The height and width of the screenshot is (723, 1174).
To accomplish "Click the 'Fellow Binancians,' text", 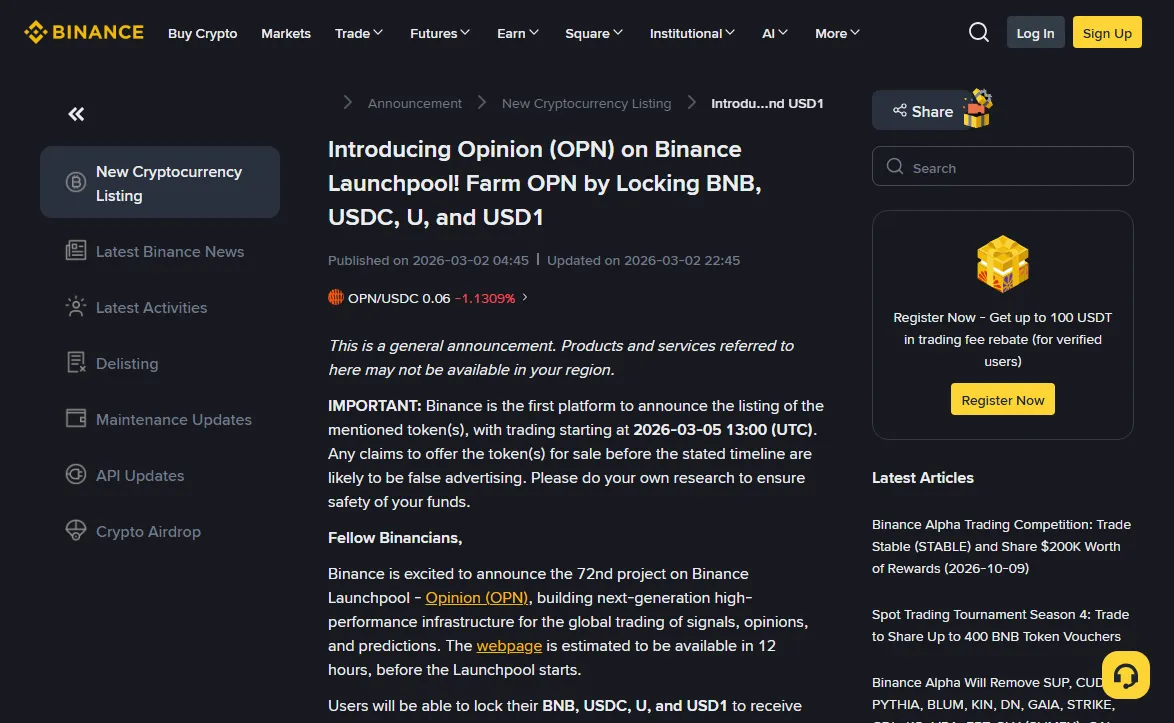I will click(395, 537).
